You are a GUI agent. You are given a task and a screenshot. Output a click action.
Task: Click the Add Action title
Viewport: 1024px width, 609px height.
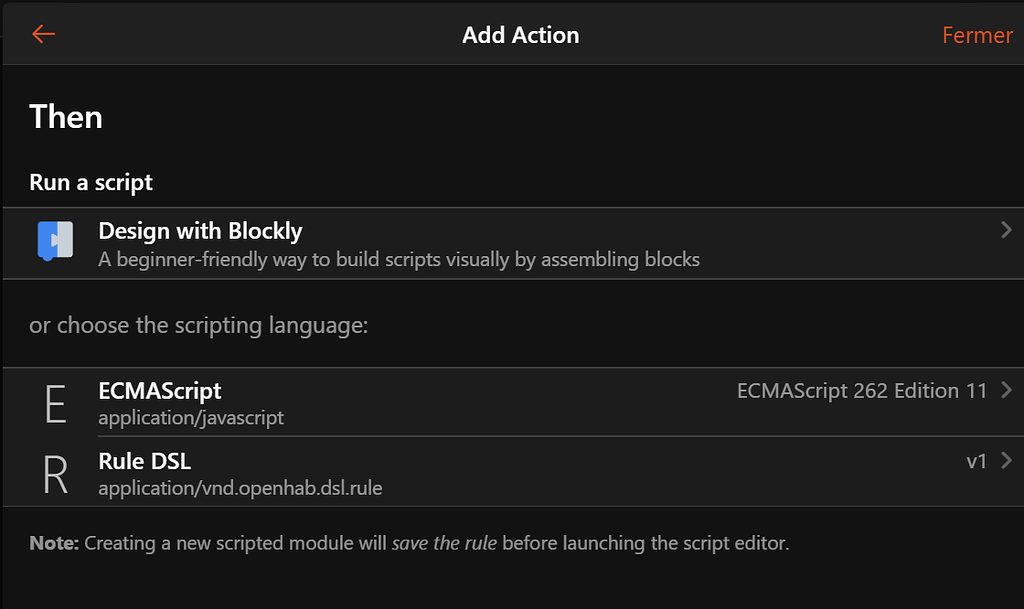coord(520,34)
